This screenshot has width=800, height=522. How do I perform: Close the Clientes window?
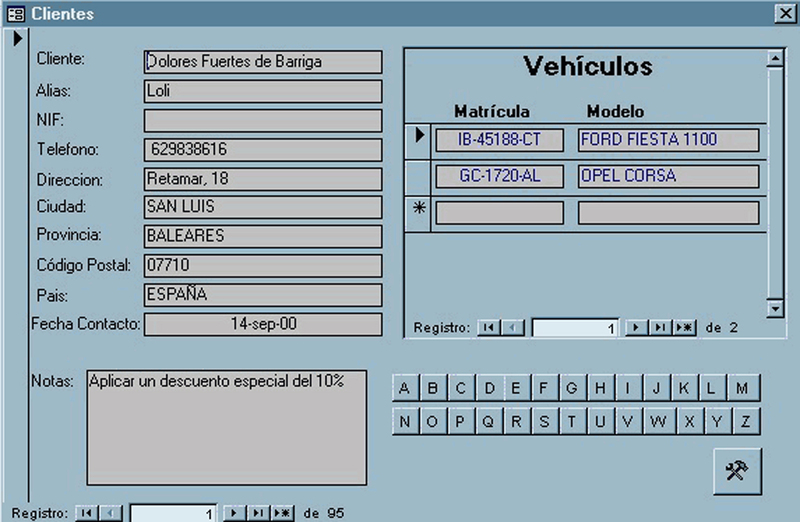786,13
